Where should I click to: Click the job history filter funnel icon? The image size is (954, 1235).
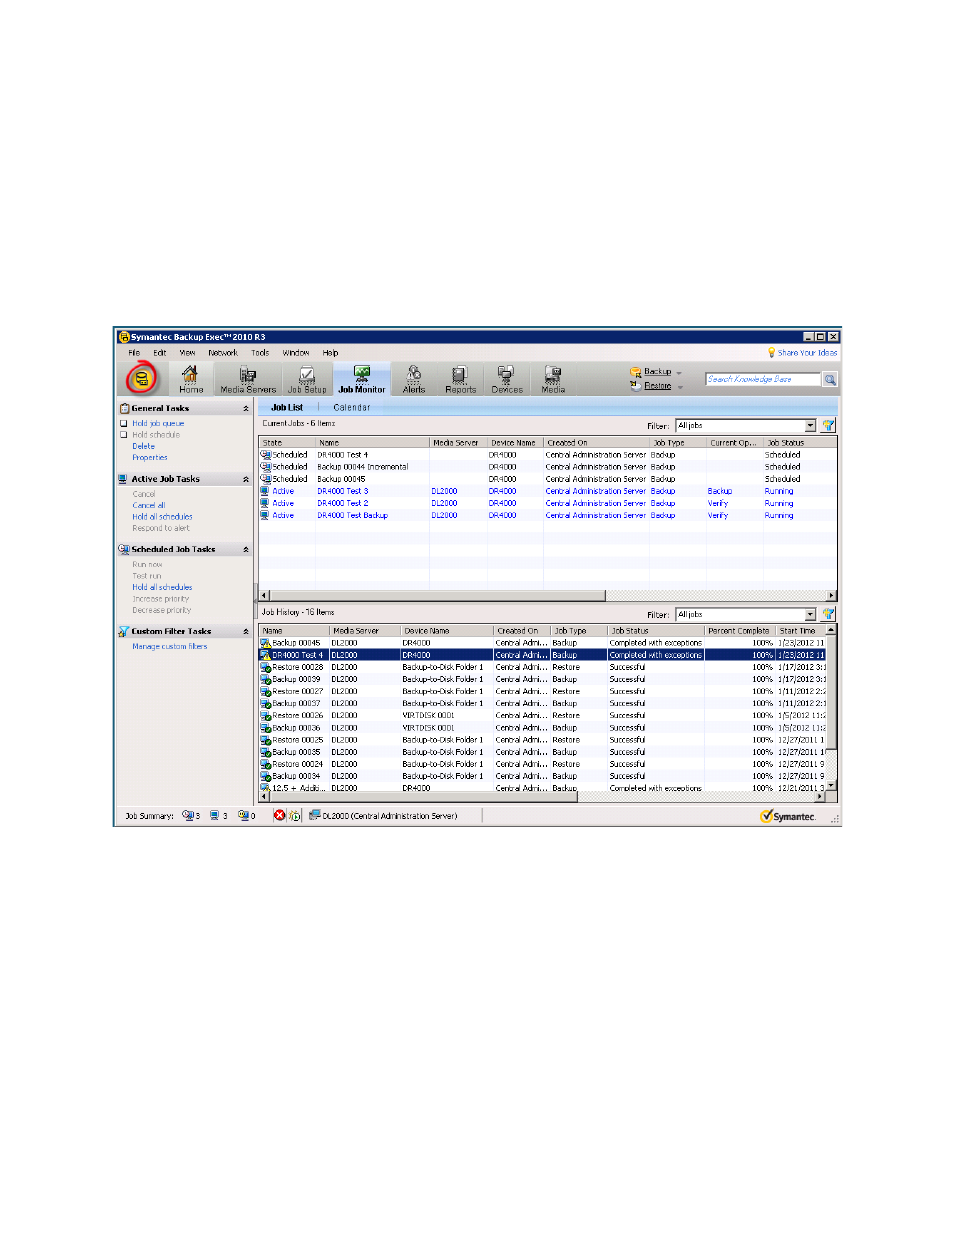click(x=828, y=614)
